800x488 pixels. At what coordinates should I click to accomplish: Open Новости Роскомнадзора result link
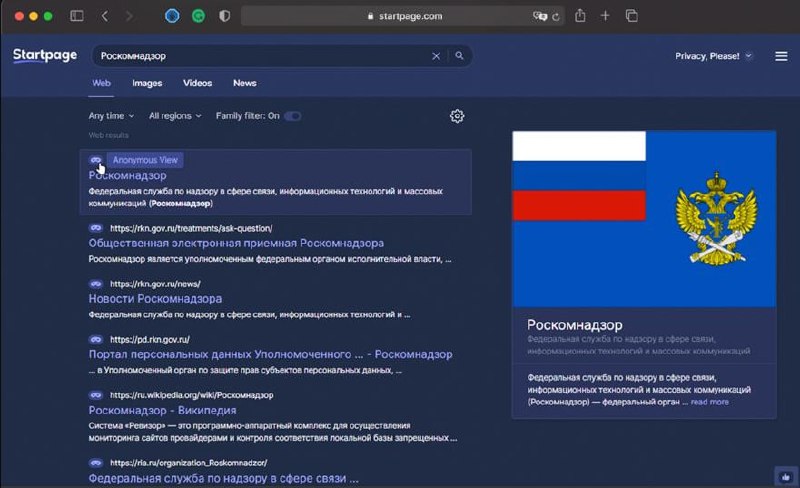(155, 299)
